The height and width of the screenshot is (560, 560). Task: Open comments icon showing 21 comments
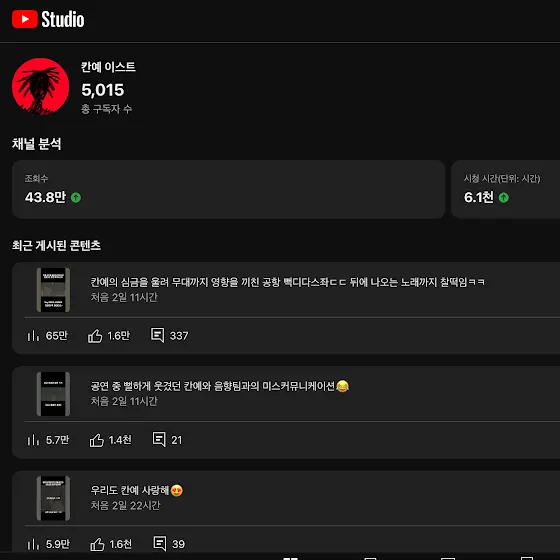pos(159,439)
